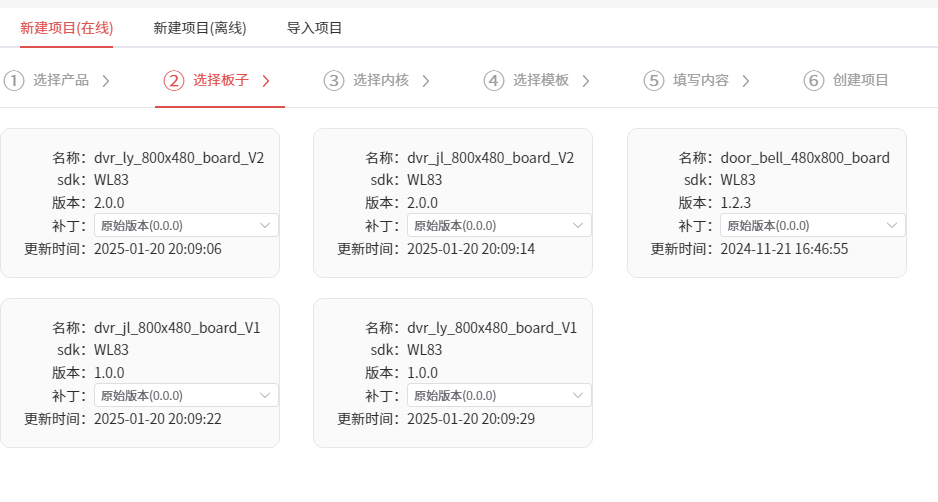938x502 pixels.
Task: Click version 2.0.0 on dvr_jl V2 card
Action: pos(423,203)
